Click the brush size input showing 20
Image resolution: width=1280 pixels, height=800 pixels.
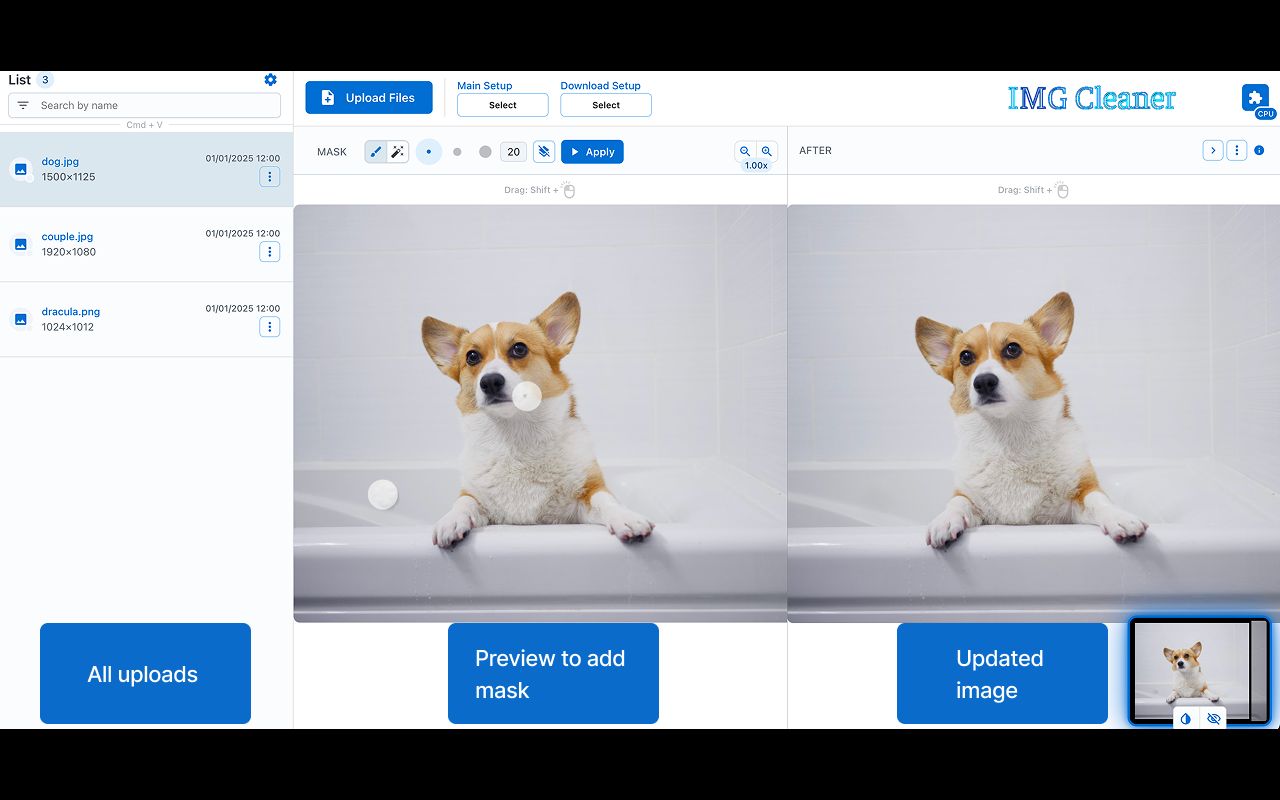(x=513, y=151)
